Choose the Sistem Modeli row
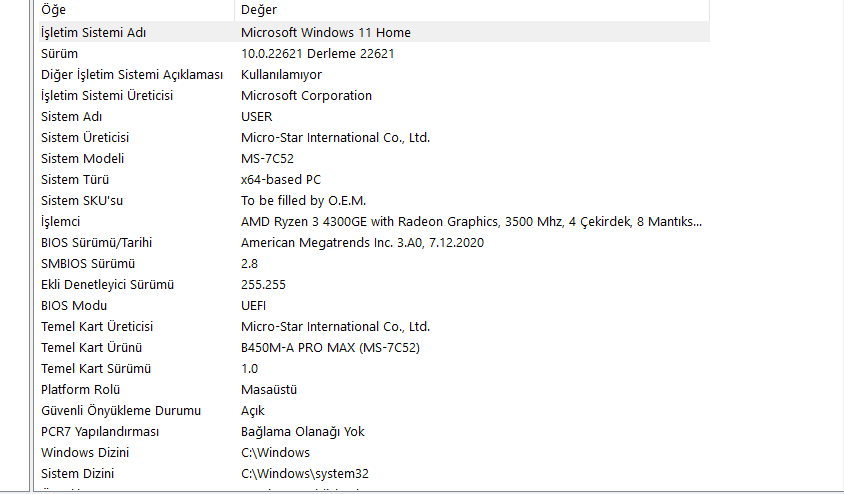Viewport: 844px width, 494px height. click(x=80, y=158)
